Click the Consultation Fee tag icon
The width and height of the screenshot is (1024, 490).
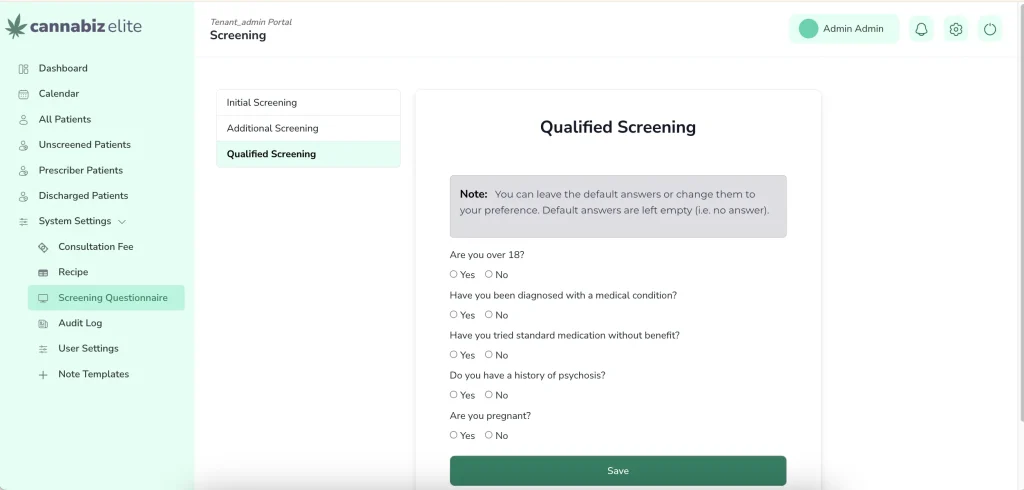43,247
